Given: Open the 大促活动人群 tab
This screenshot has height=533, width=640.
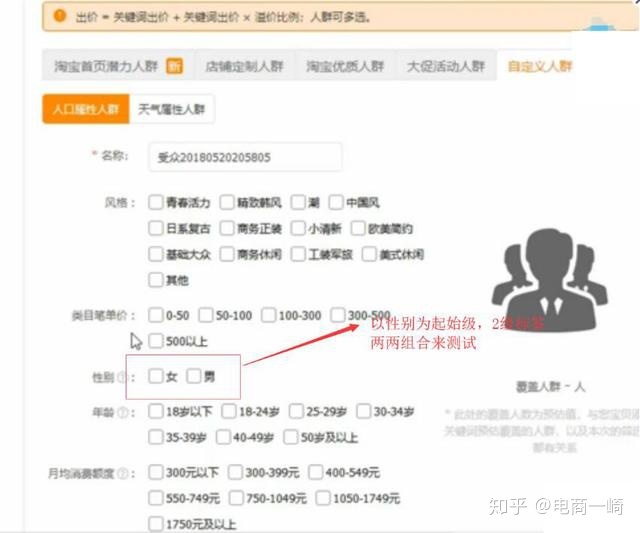Looking at the screenshot, I should (x=446, y=65).
